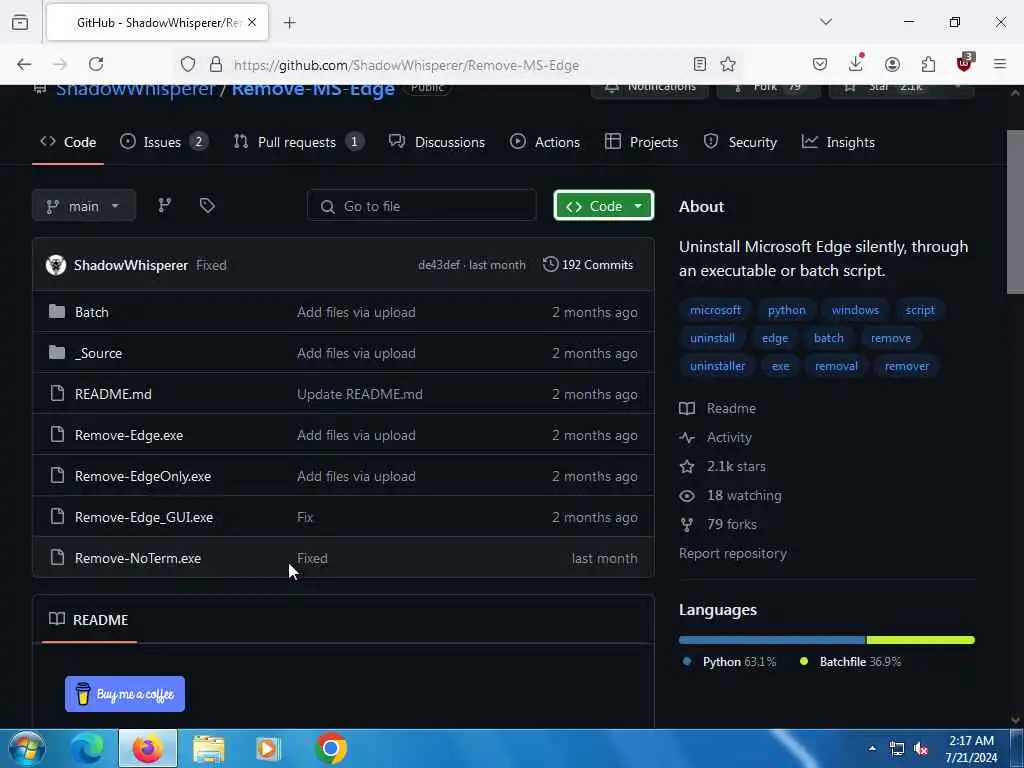The image size is (1024, 768).
Task: Click the Buy me a coffee button
Action: [x=125, y=694]
